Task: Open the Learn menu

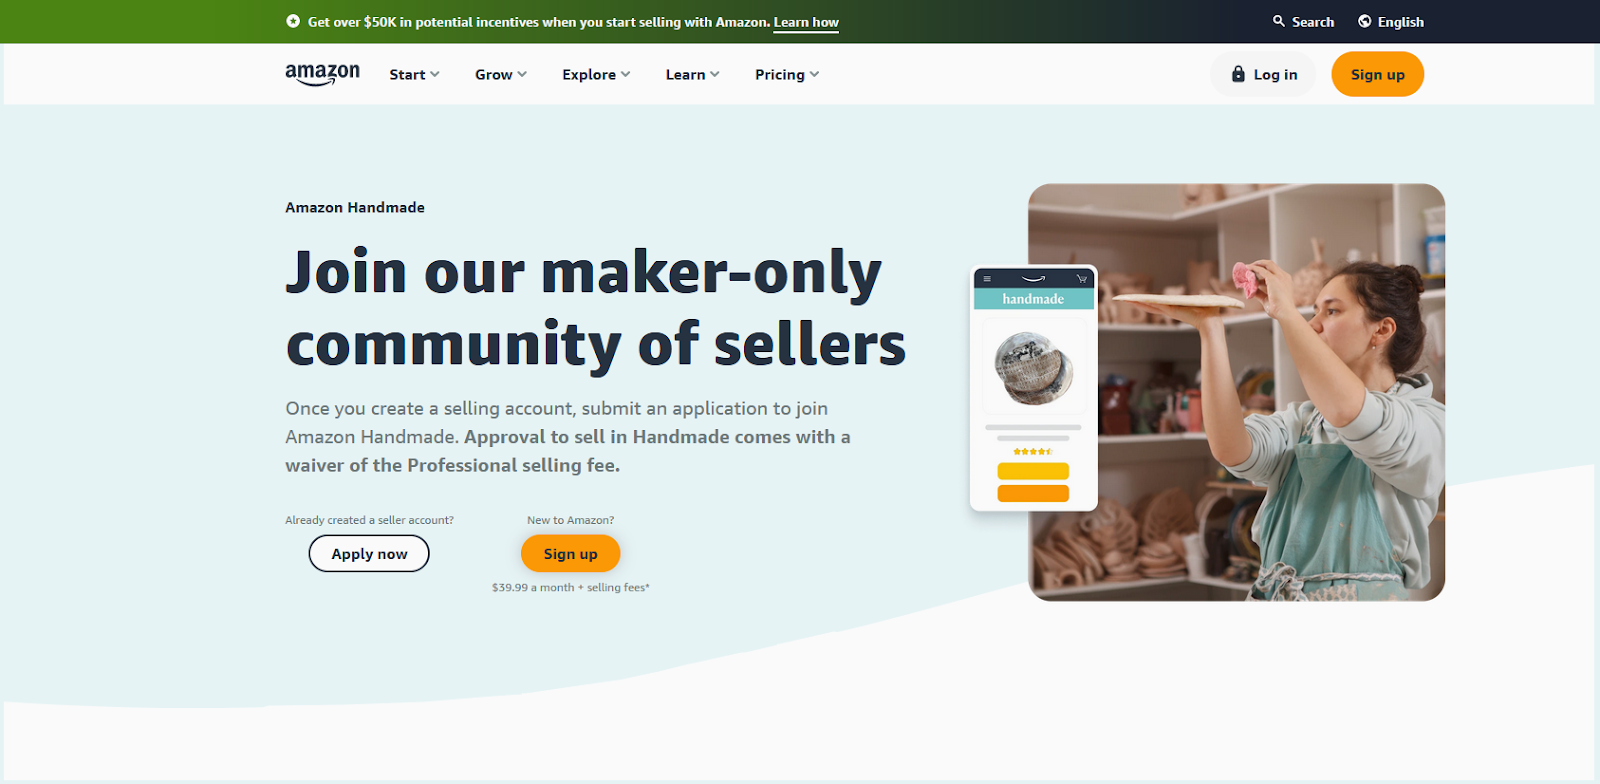Action: point(692,74)
